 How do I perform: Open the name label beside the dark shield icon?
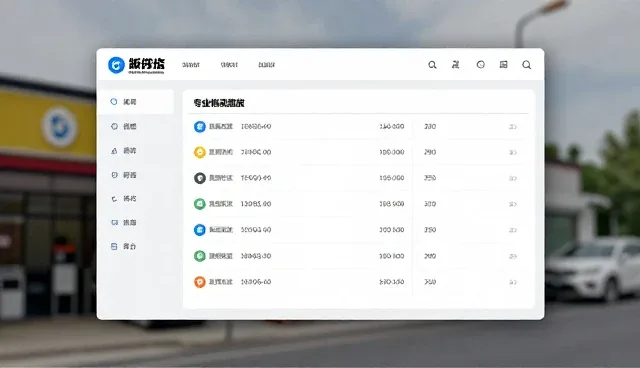(221, 178)
